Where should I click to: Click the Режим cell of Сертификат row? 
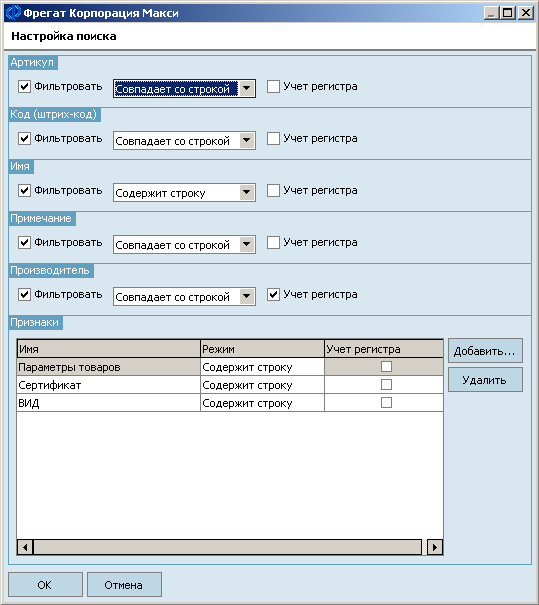[262, 385]
